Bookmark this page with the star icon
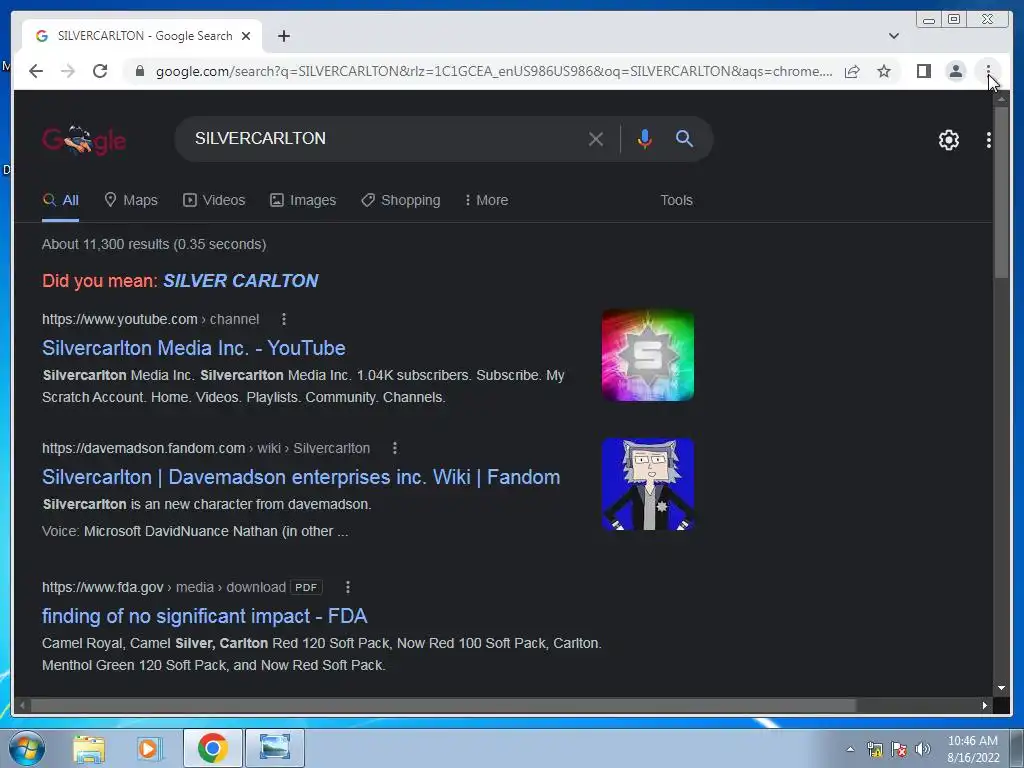 [x=884, y=71]
